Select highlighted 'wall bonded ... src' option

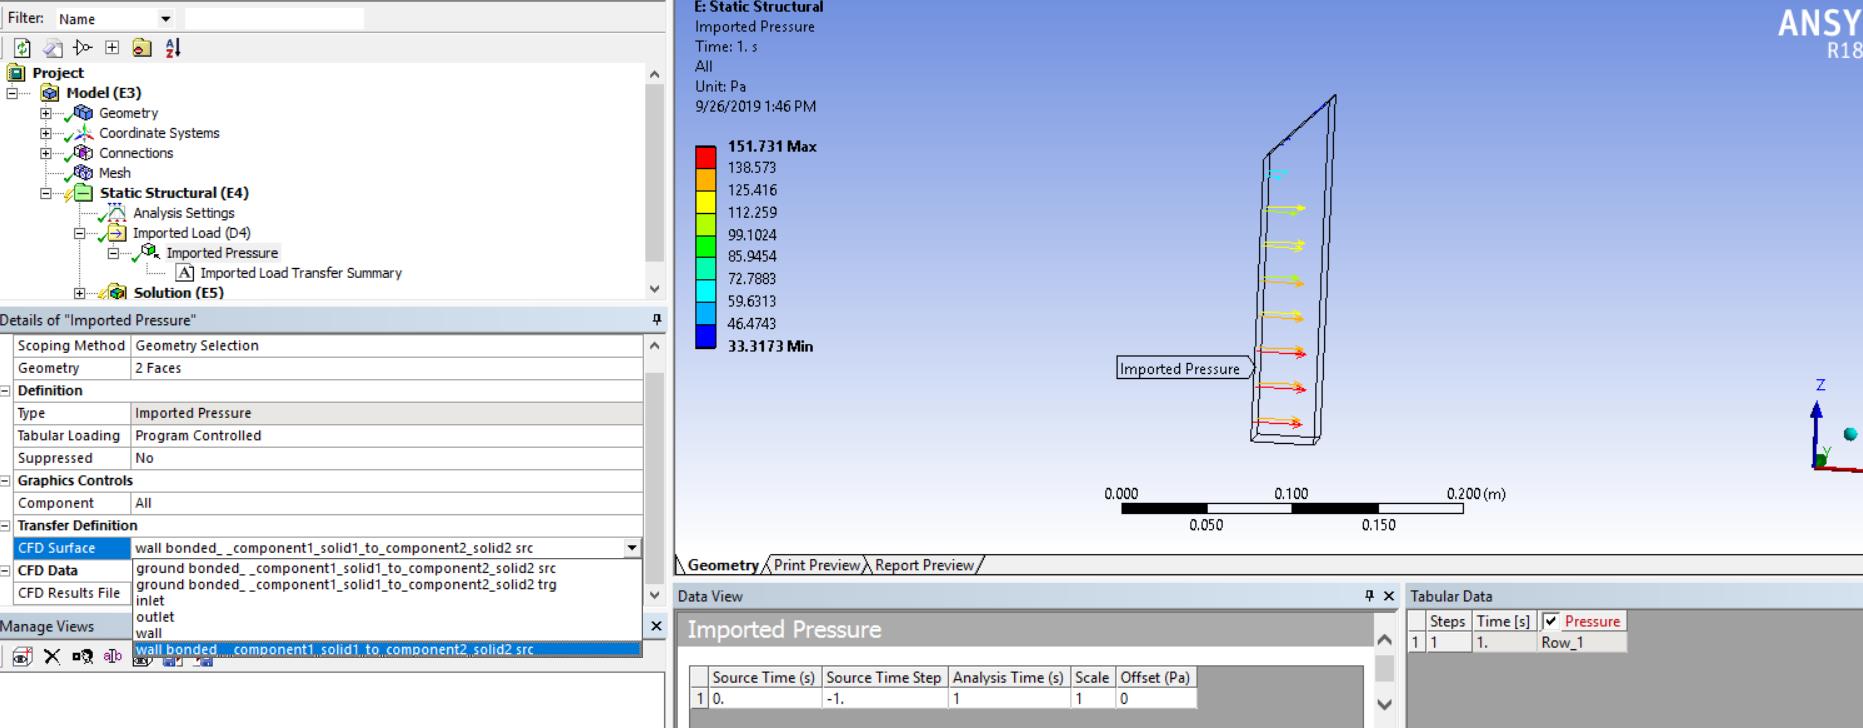pos(387,649)
